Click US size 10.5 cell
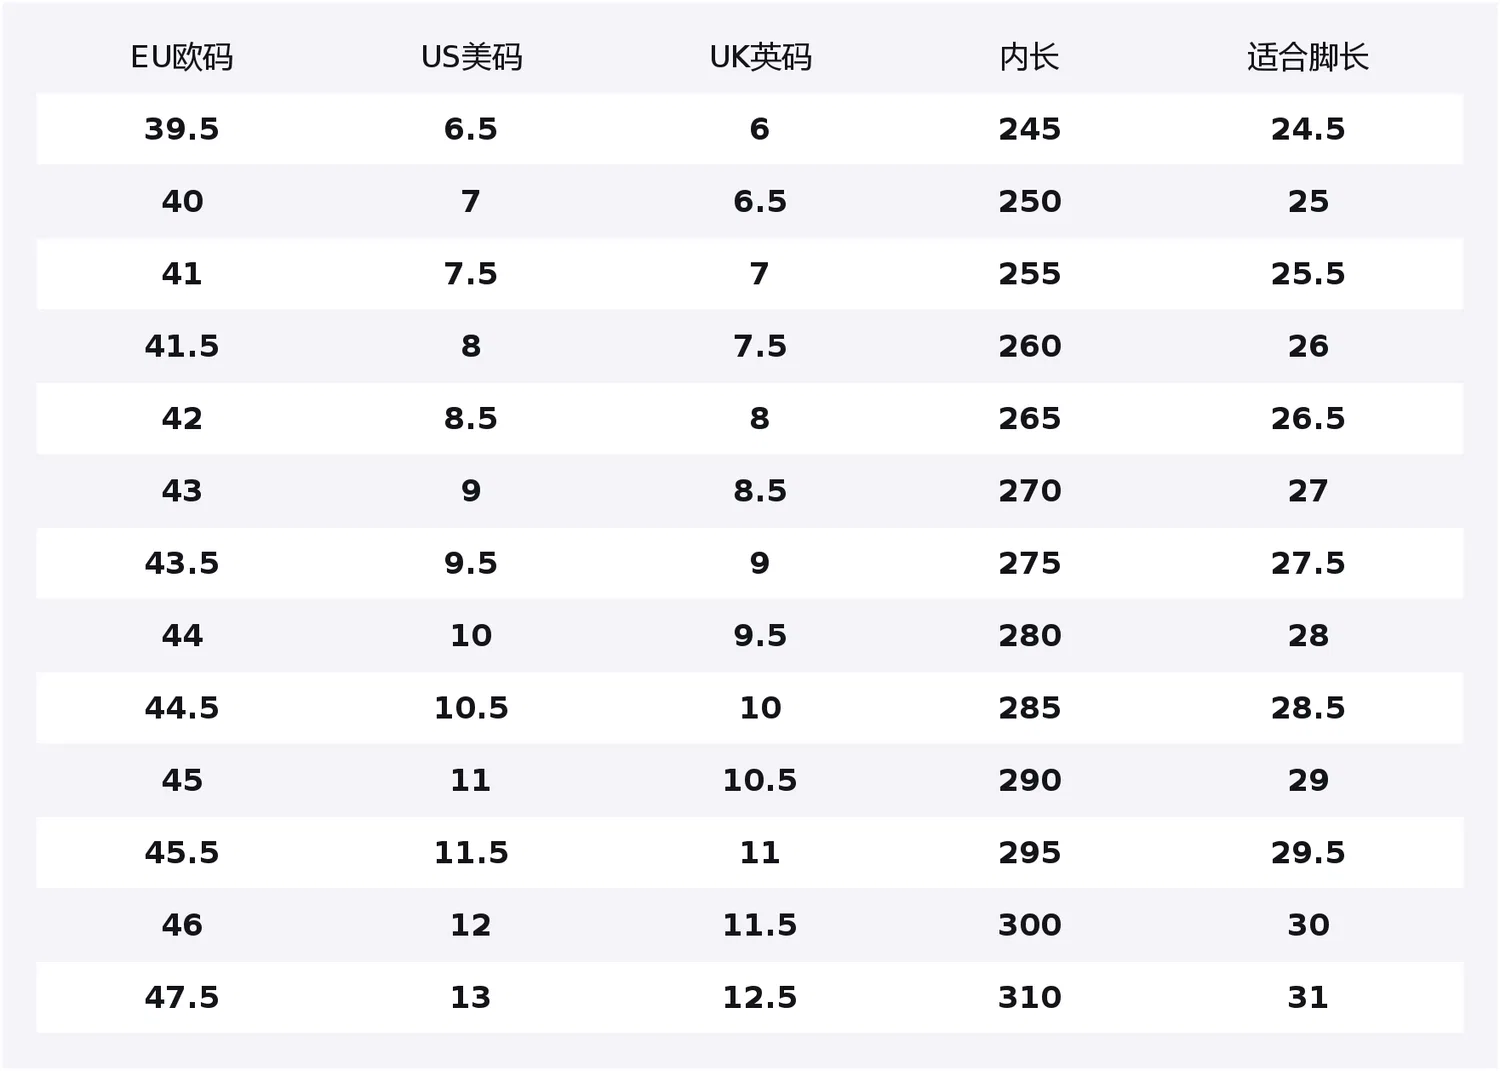Viewport: 1500px width, 1071px height. pos(471,708)
